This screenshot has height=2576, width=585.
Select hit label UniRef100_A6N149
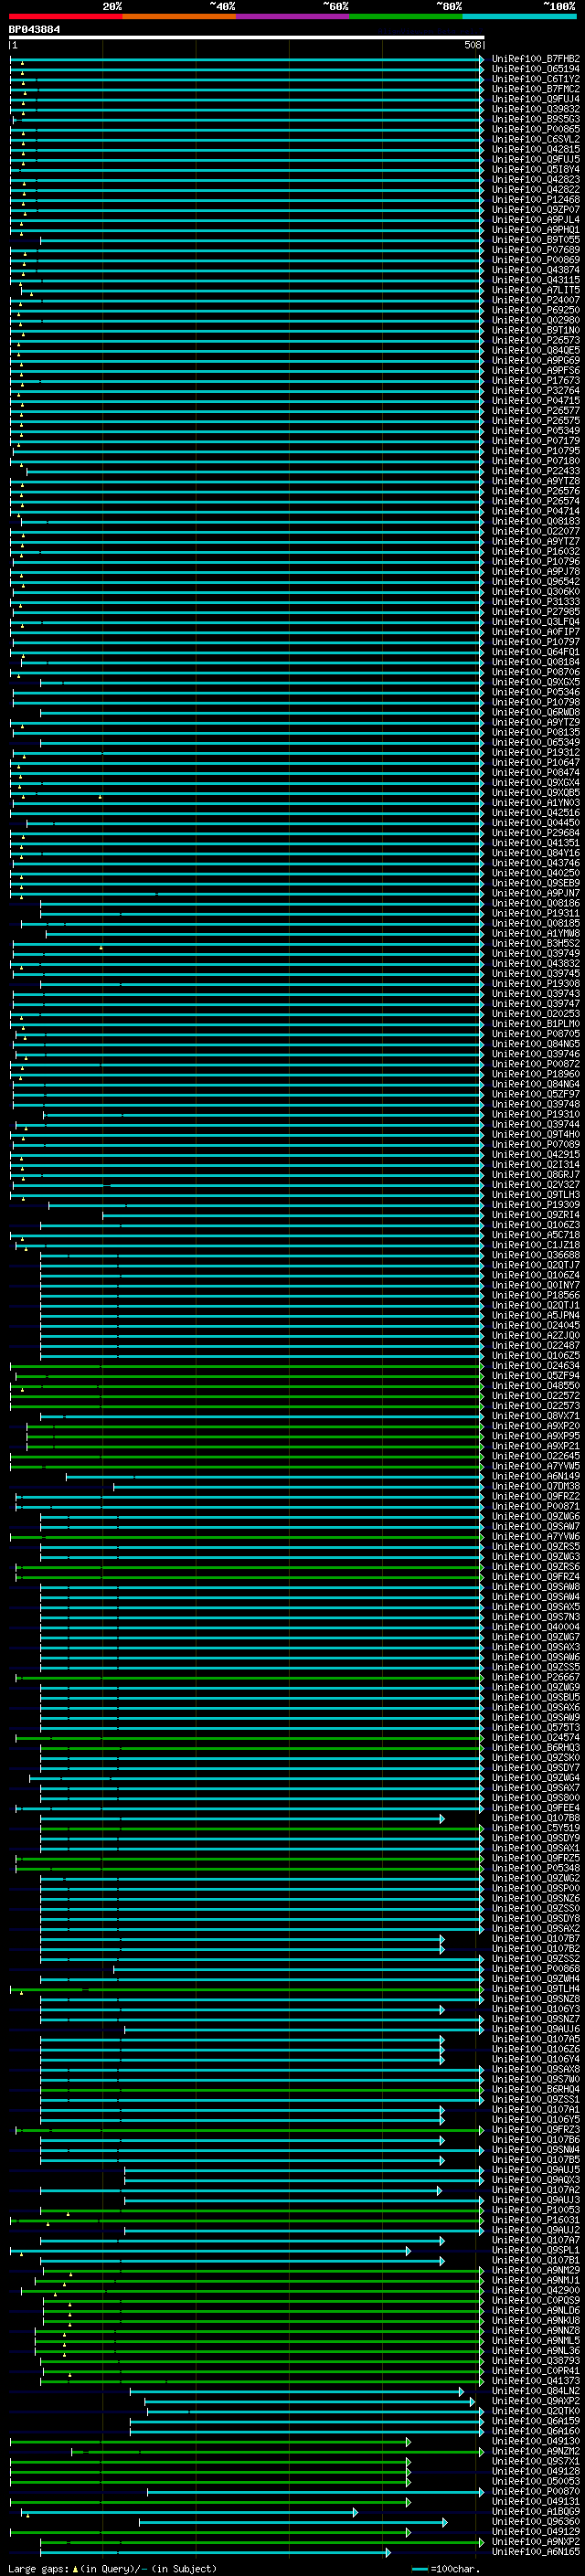coord(535,1476)
